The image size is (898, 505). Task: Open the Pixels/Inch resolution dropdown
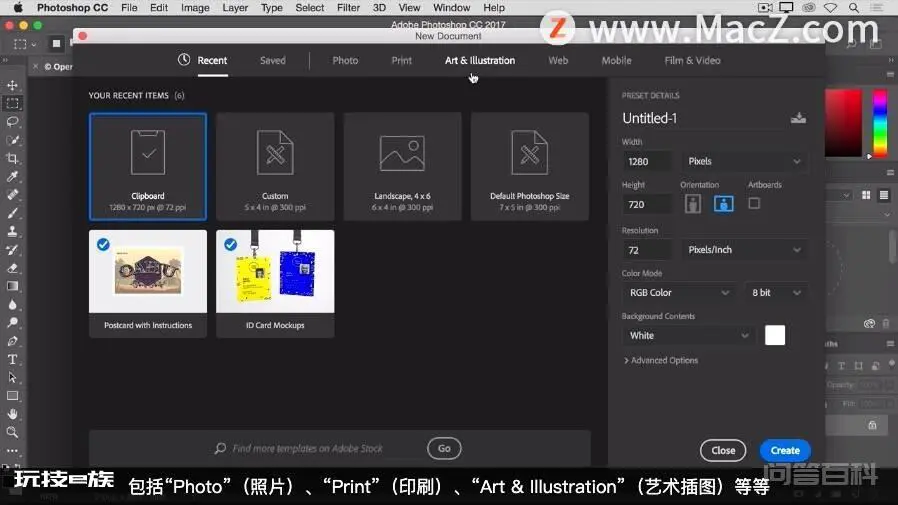click(x=744, y=250)
